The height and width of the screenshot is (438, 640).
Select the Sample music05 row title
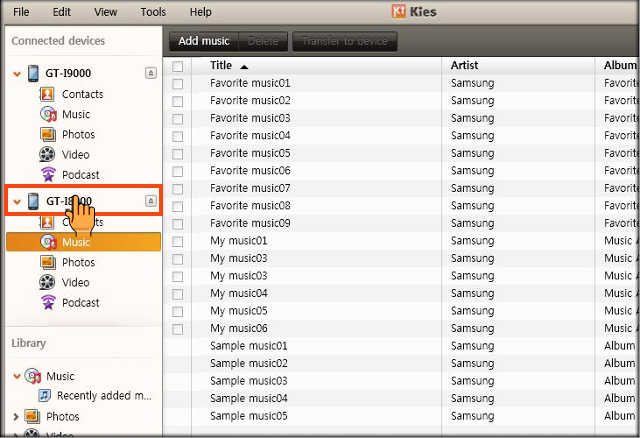click(x=249, y=416)
